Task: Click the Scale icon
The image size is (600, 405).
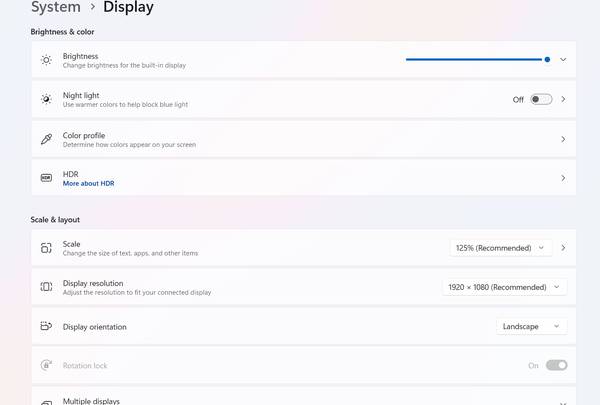Action: coord(46,248)
